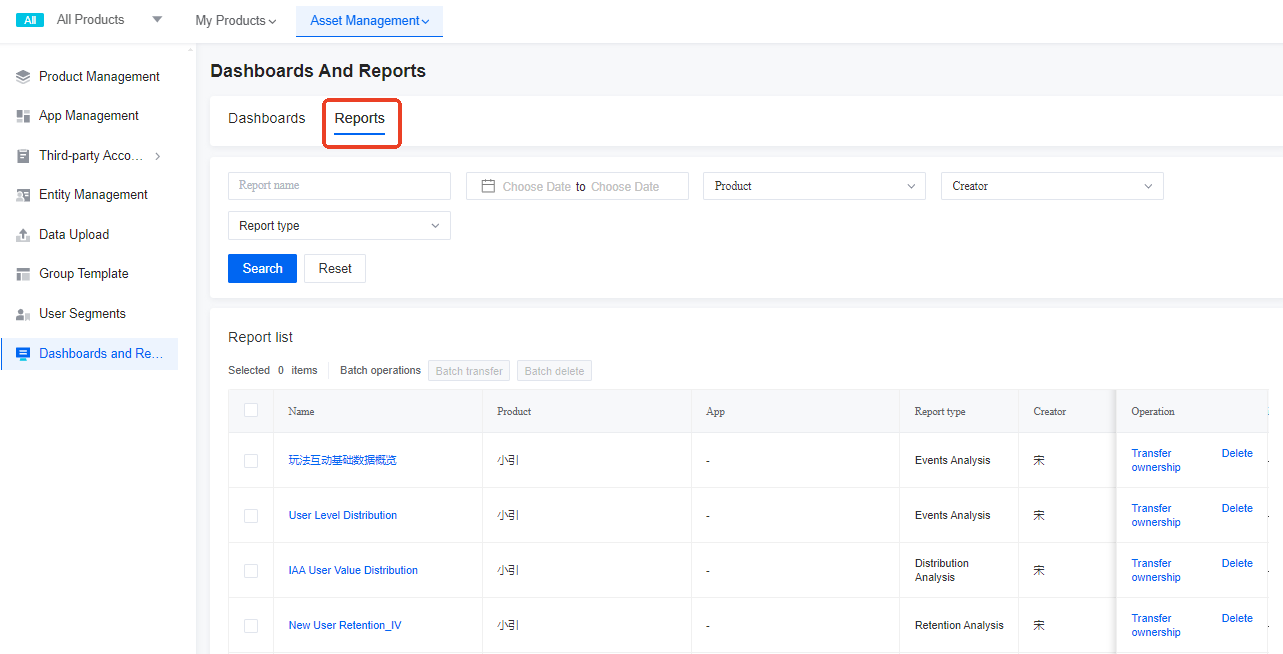Open the IAA User Value Distribution report
Viewport: 1283px width, 654px height.
352,569
